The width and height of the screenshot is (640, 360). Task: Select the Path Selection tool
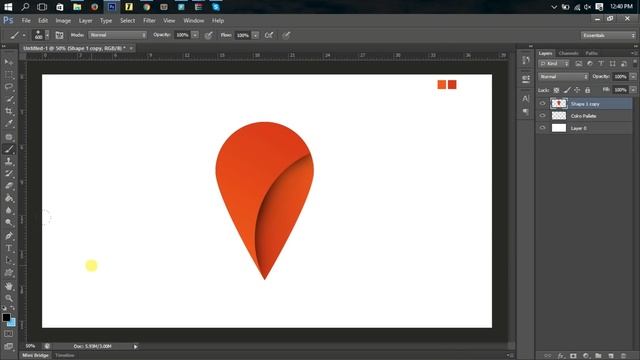click(x=9, y=260)
